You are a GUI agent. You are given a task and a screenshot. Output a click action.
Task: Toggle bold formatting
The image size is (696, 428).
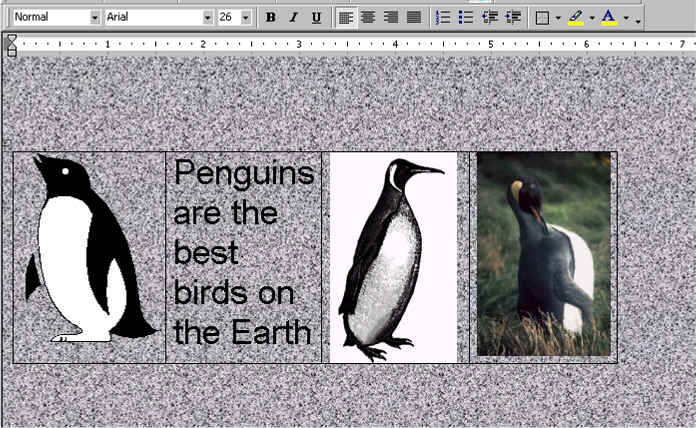271,18
